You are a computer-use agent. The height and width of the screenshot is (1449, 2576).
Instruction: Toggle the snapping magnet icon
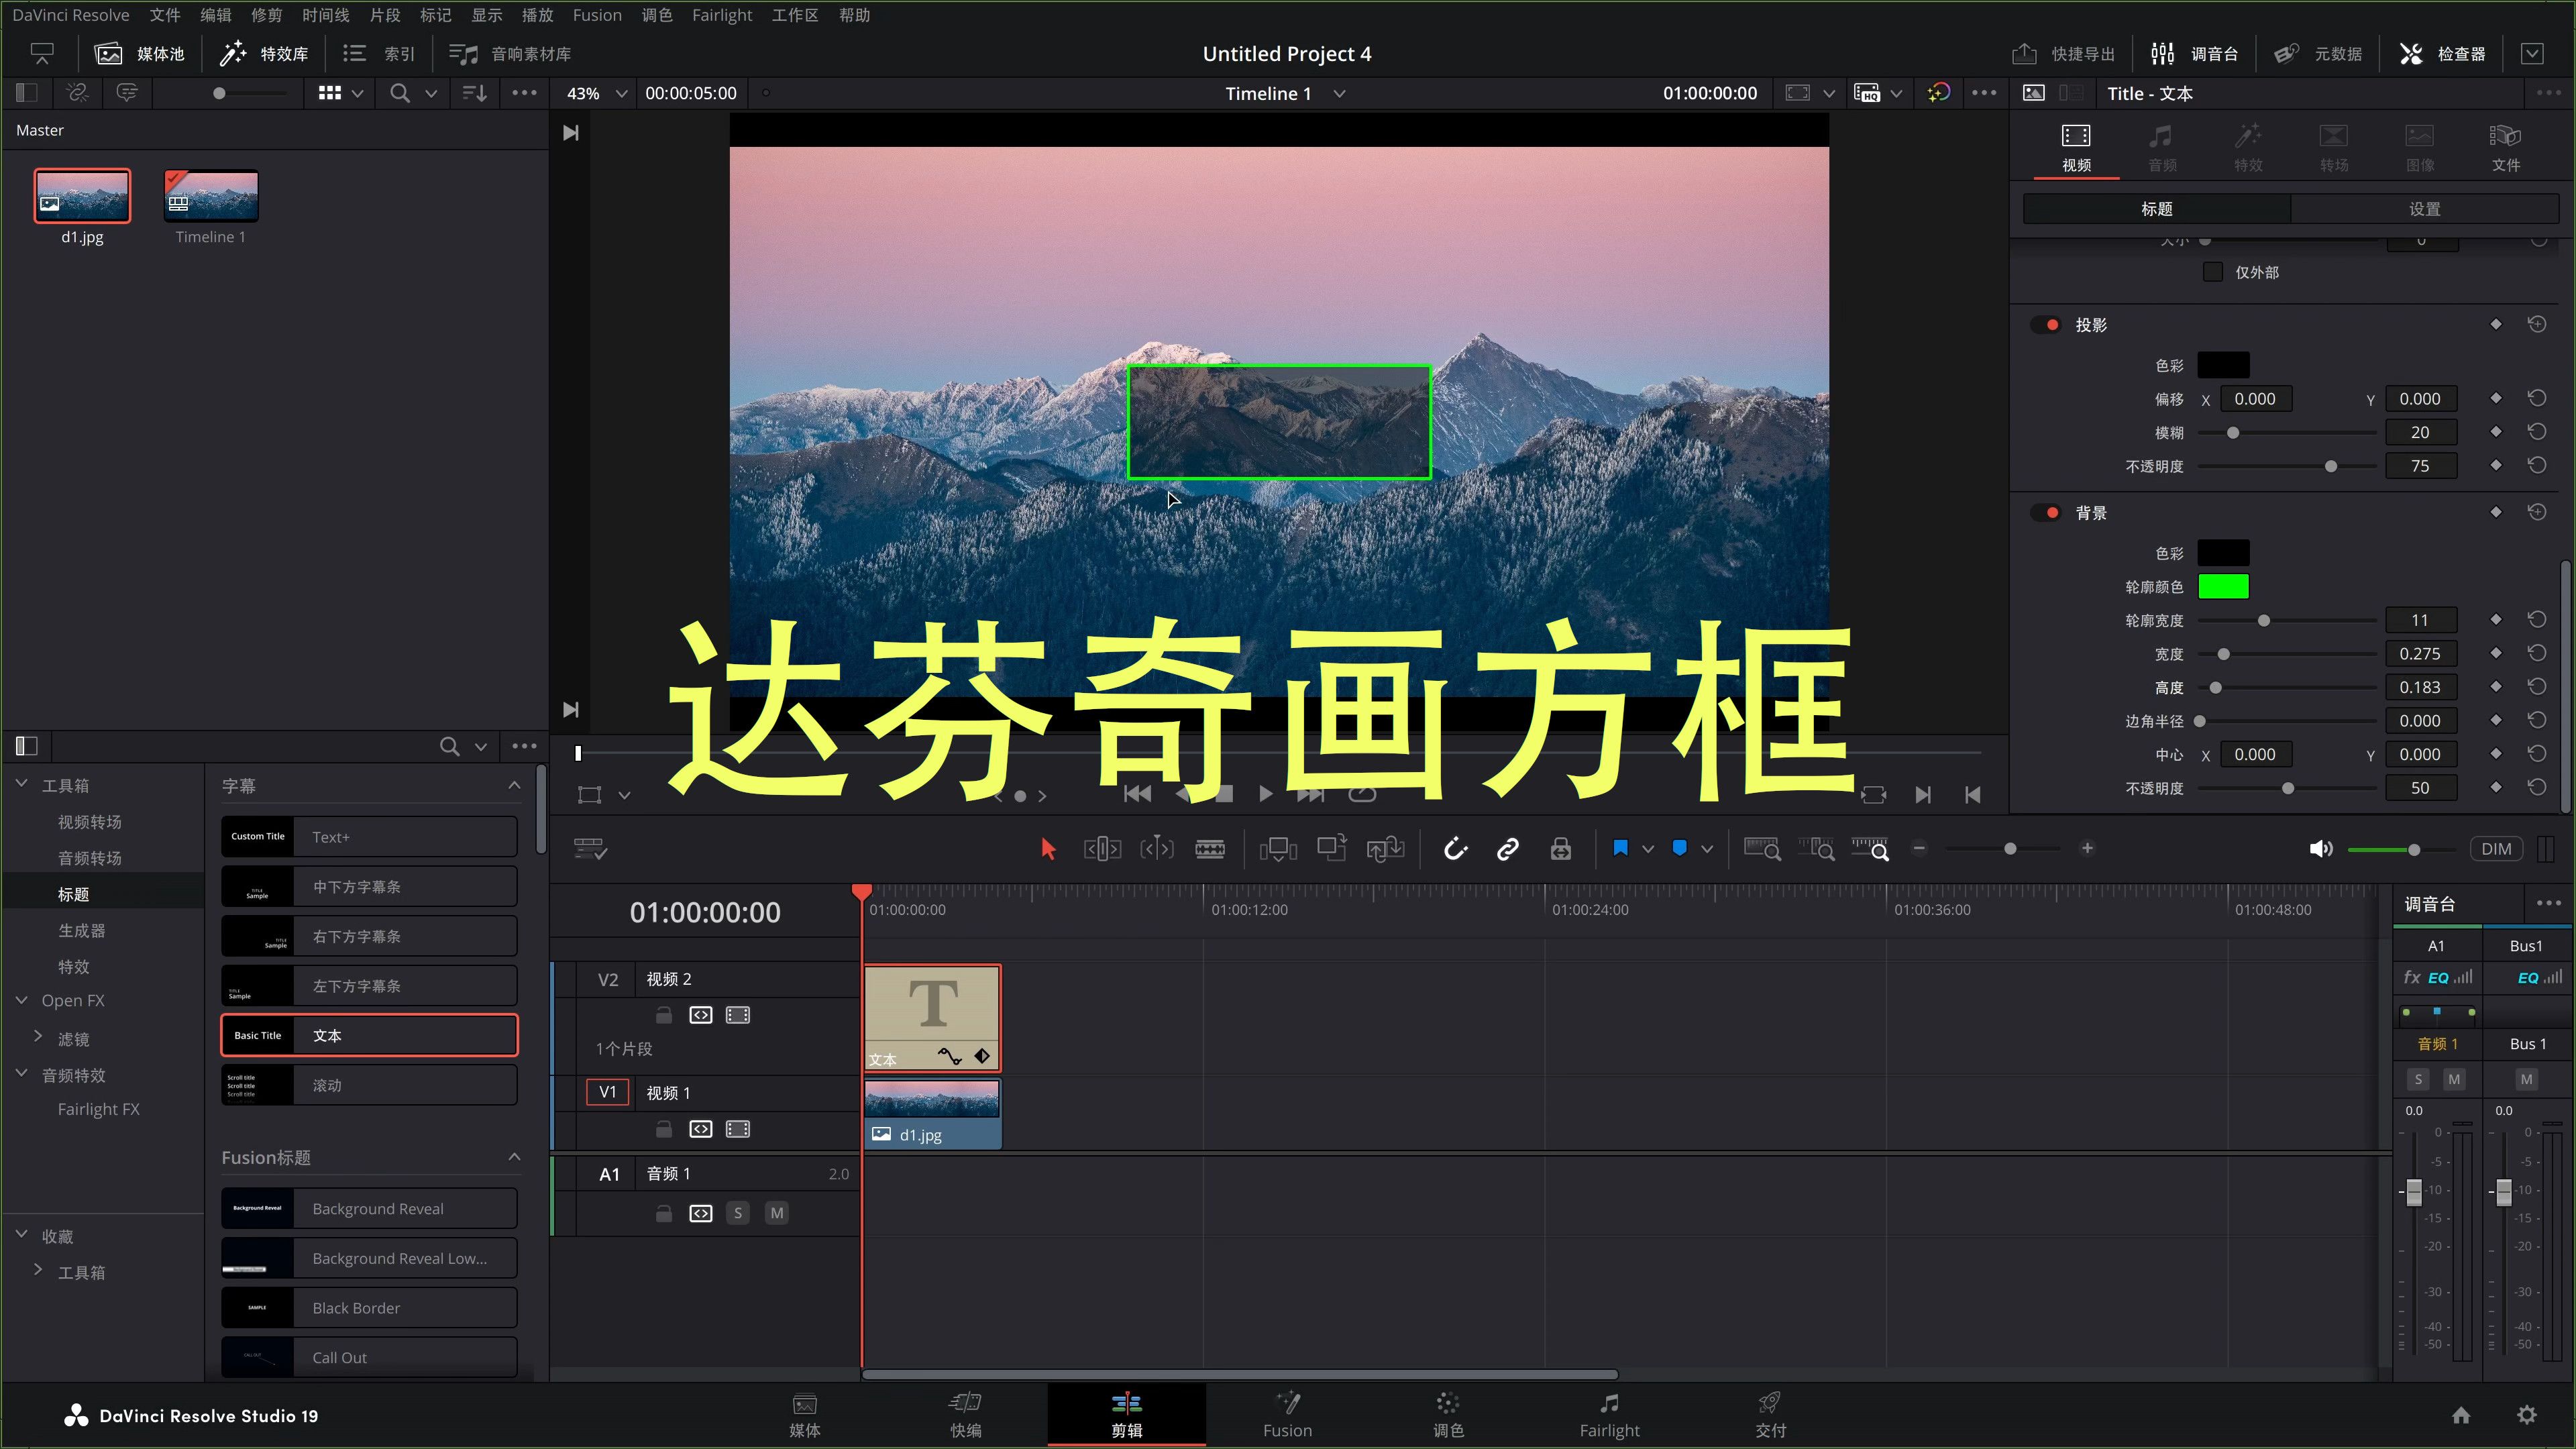coord(1455,848)
